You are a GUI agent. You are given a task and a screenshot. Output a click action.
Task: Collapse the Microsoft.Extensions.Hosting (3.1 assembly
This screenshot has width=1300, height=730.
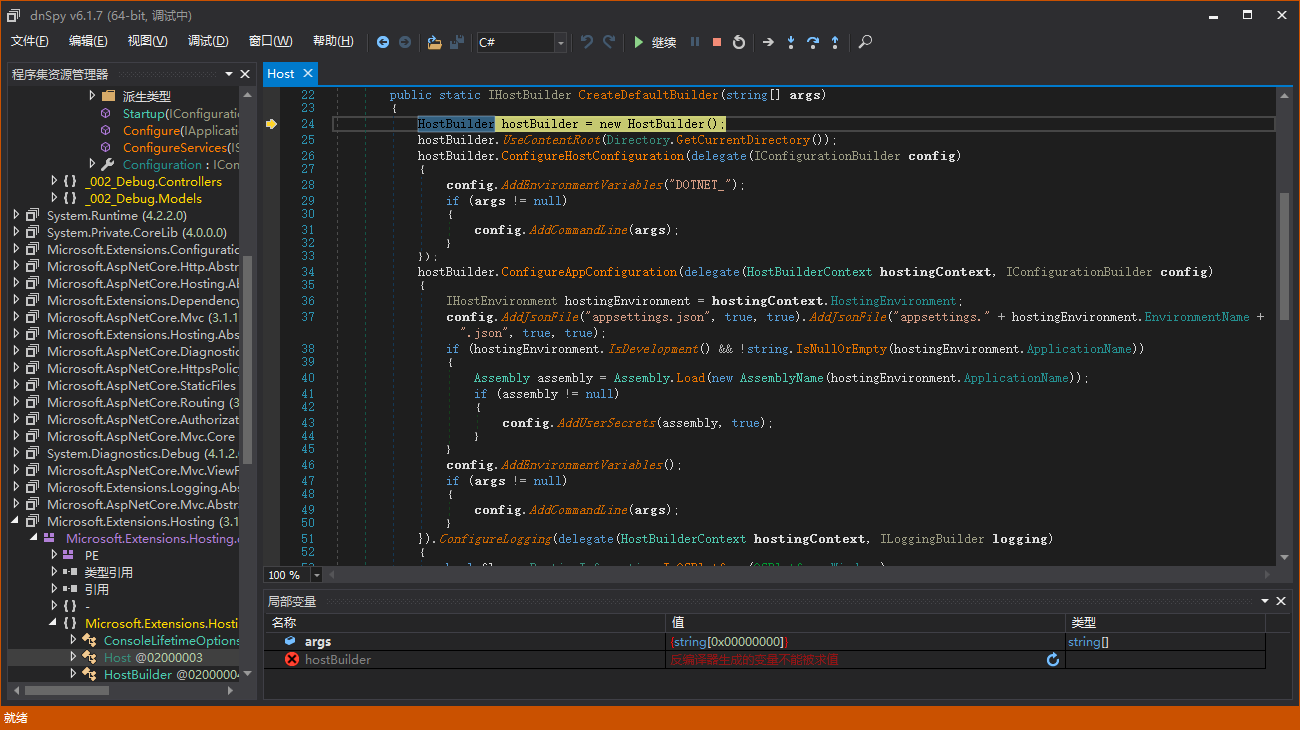pyautogui.click(x=16, y=521)
